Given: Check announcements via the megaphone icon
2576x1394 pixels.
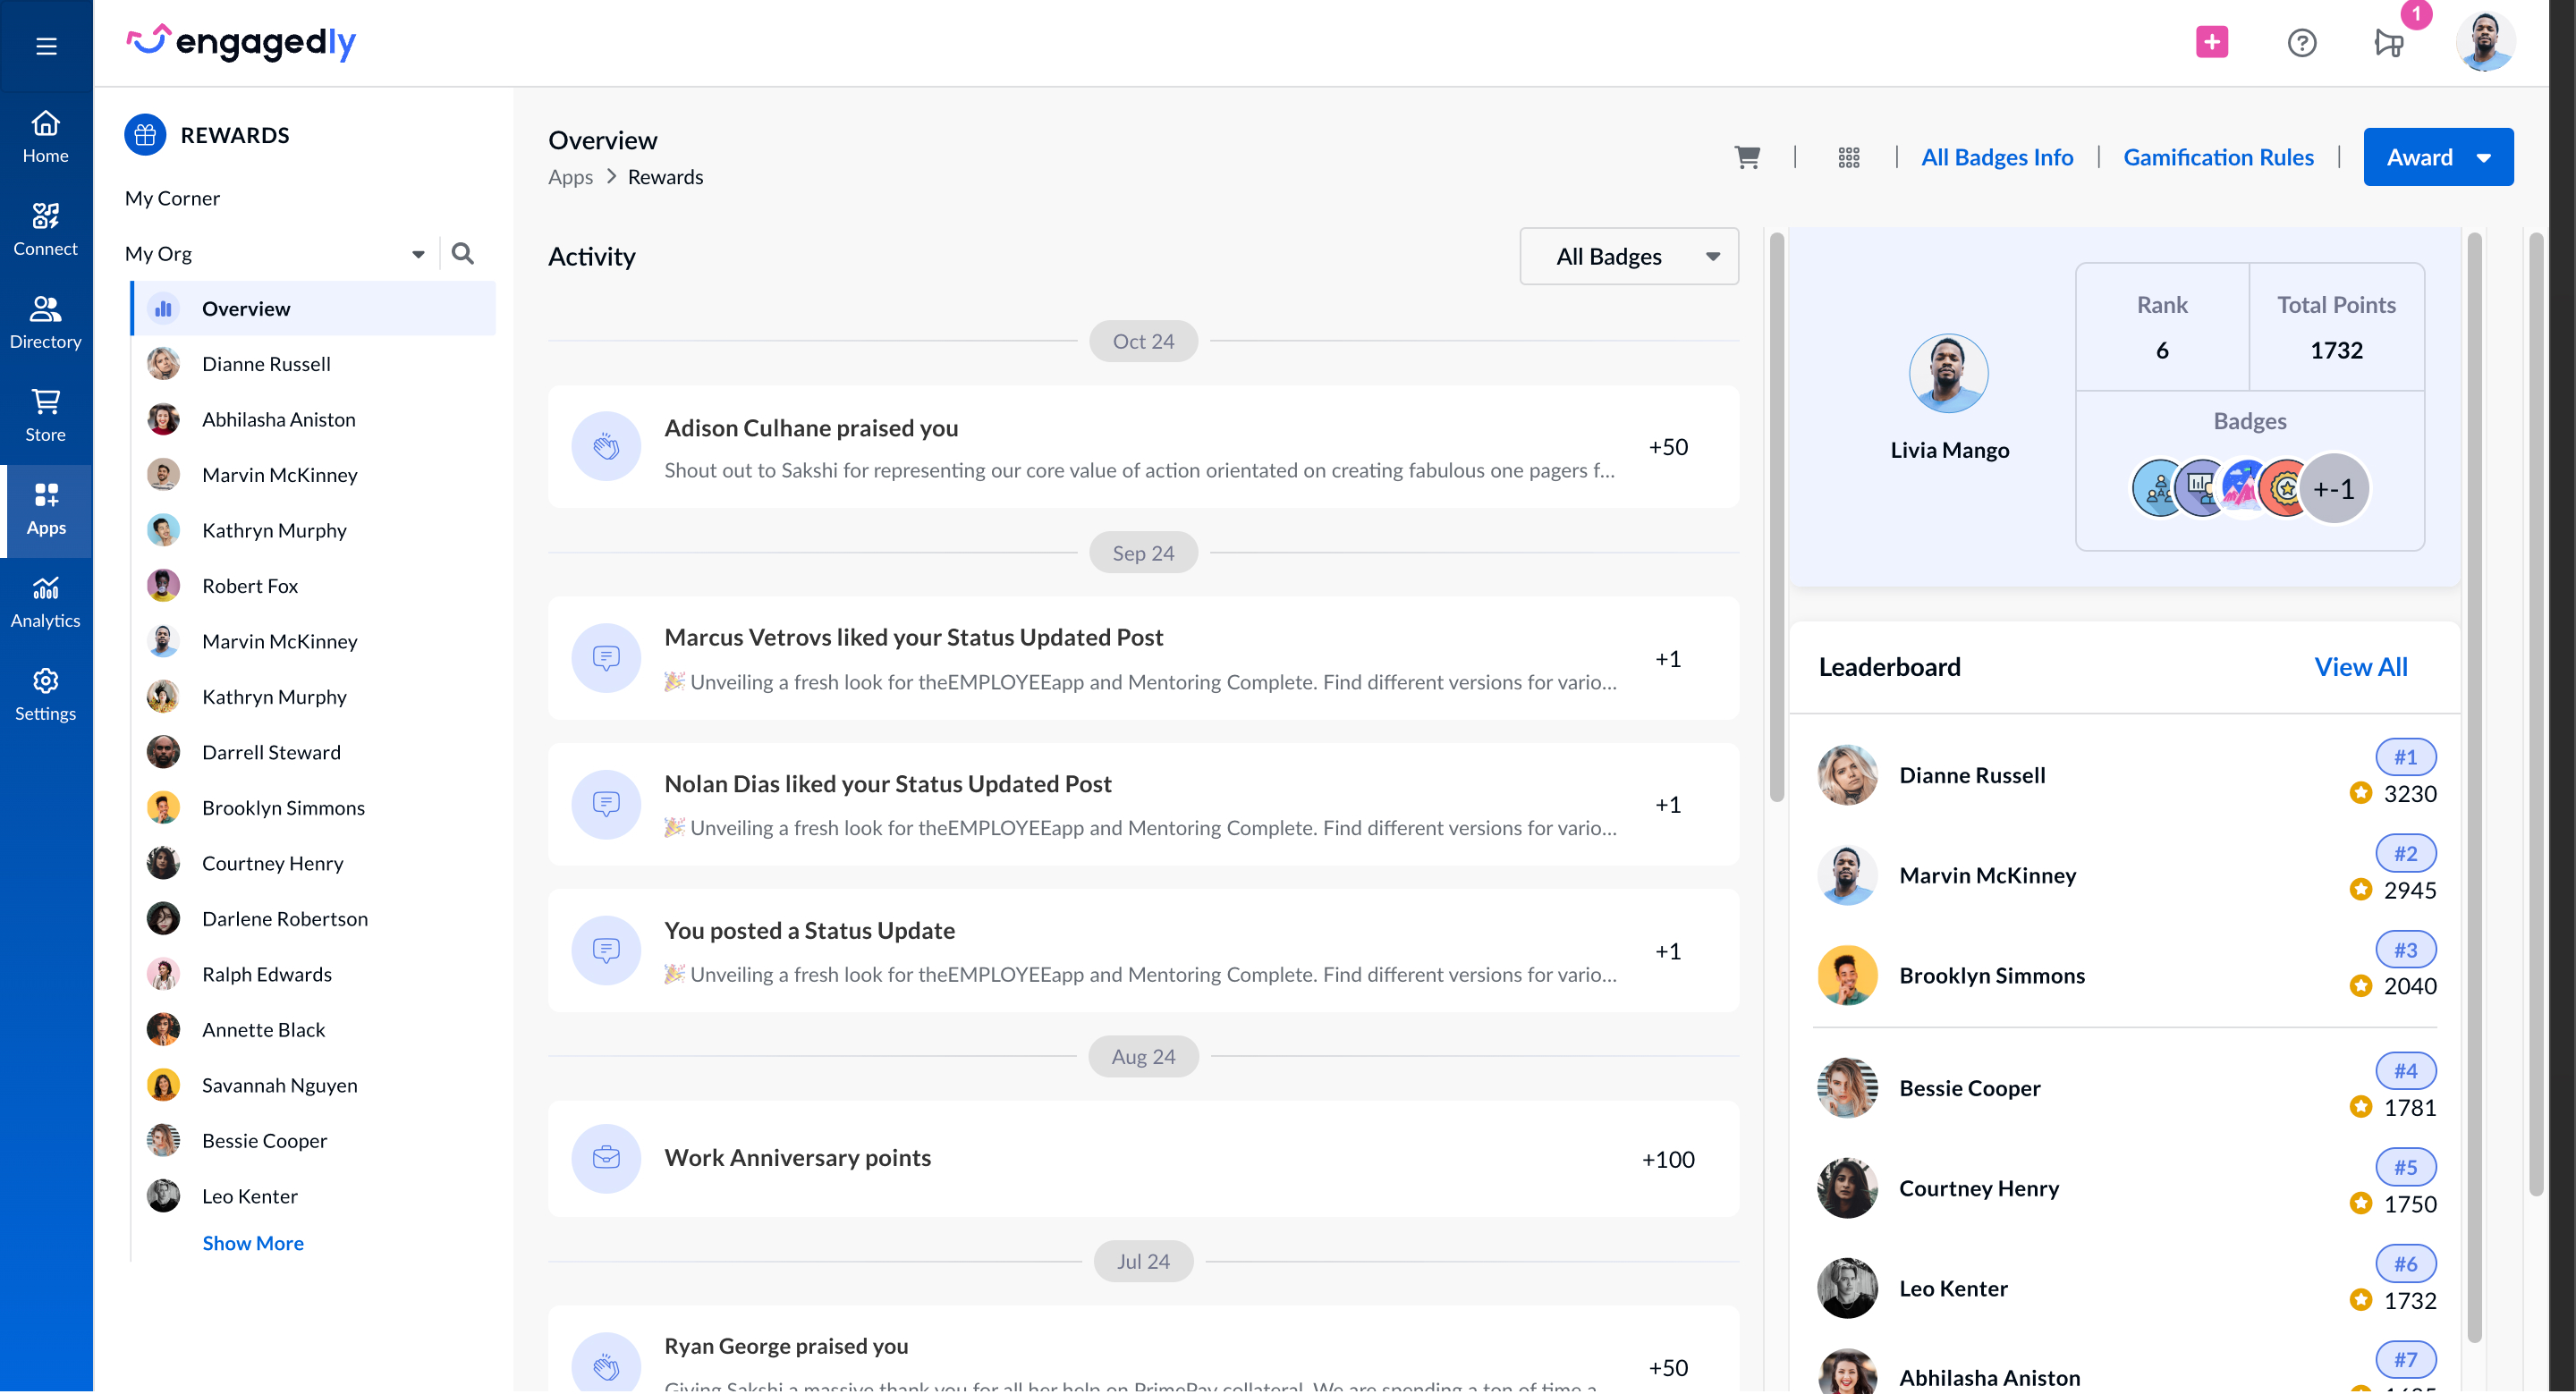Looking at the screenshot, I should point(2390,44).
